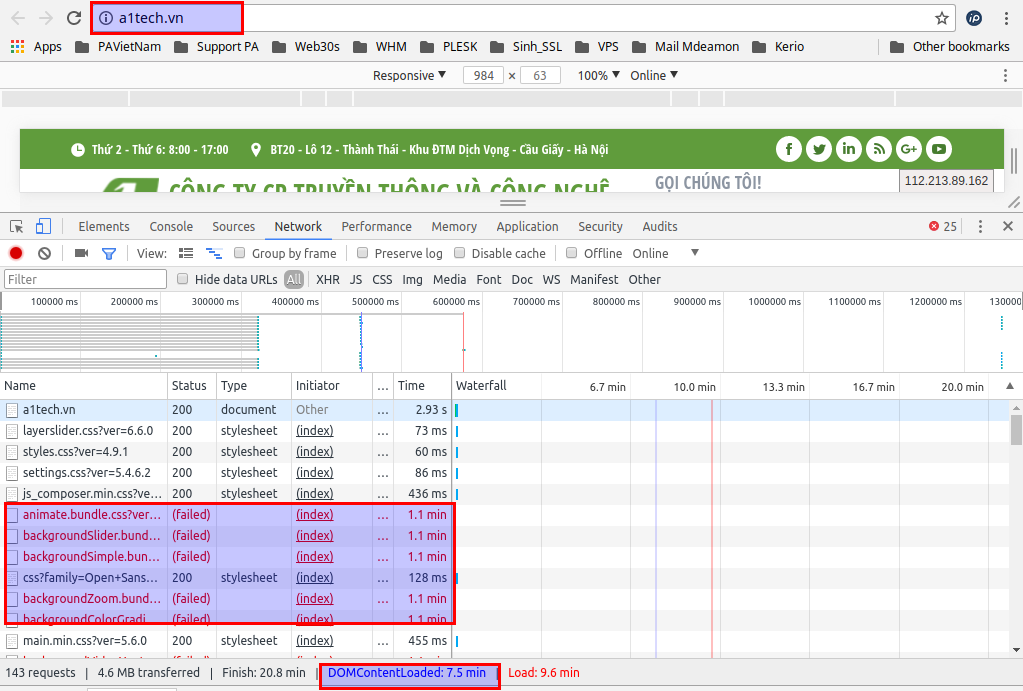Clear the network log
This screenshot has width=1023, height=691.
(x=44, y=253)
